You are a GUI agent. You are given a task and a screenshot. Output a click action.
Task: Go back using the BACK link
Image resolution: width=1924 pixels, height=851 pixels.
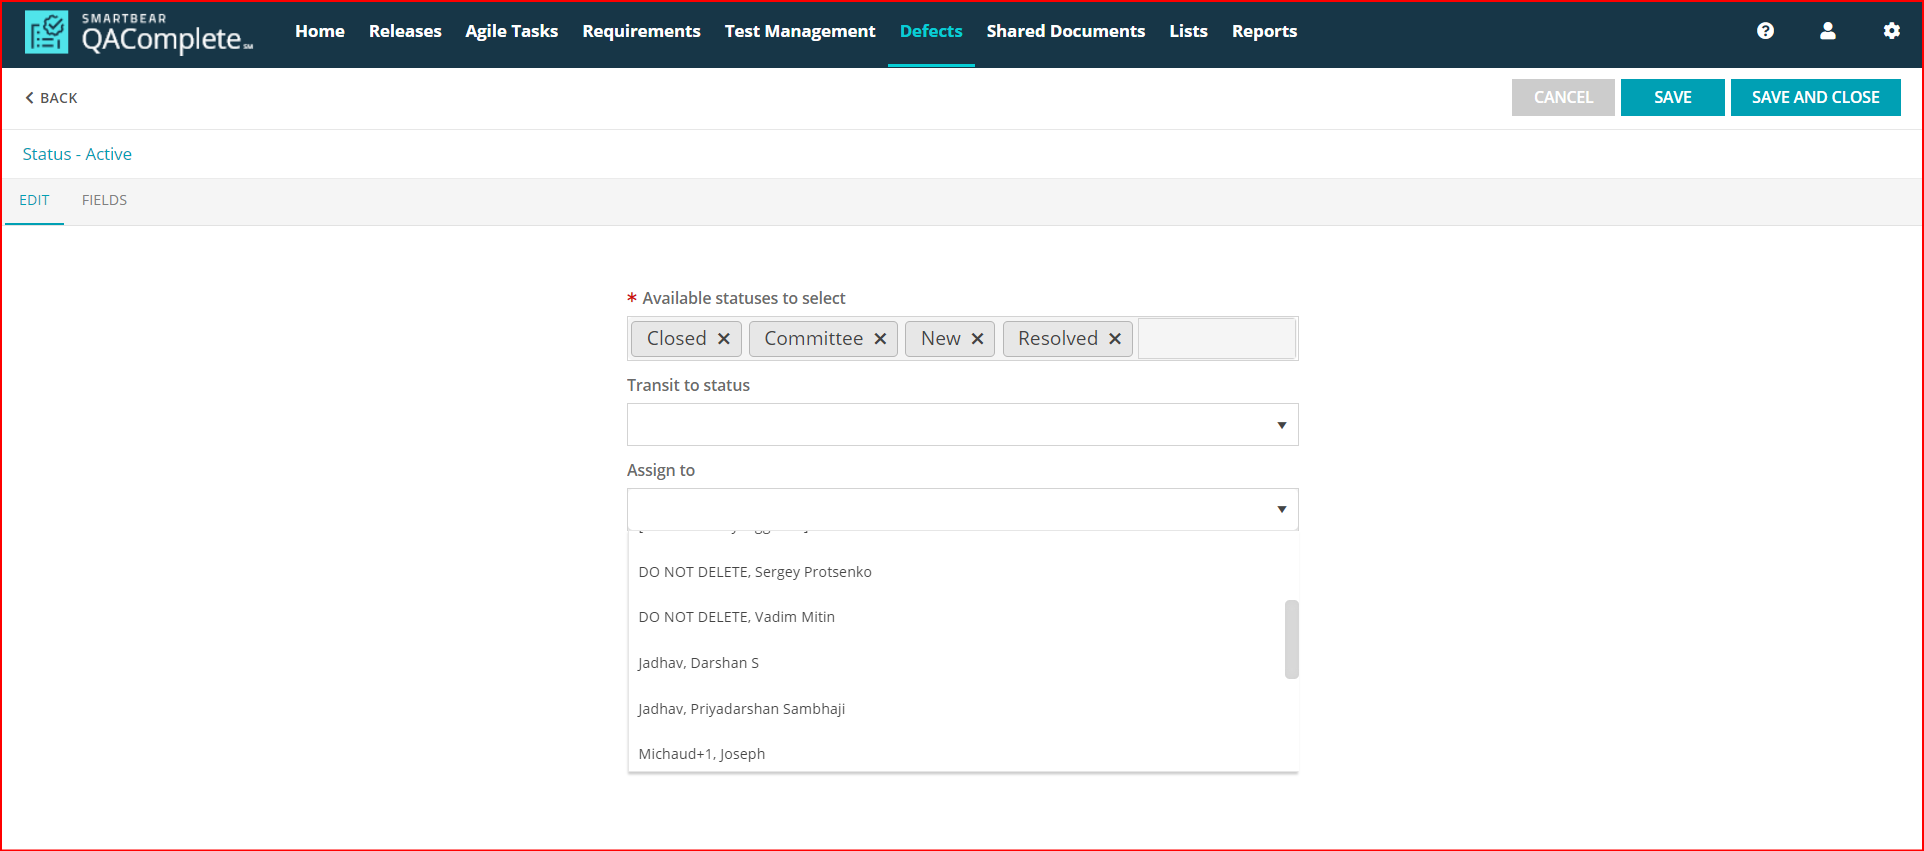pyautogui.click(x=51, y=98)
